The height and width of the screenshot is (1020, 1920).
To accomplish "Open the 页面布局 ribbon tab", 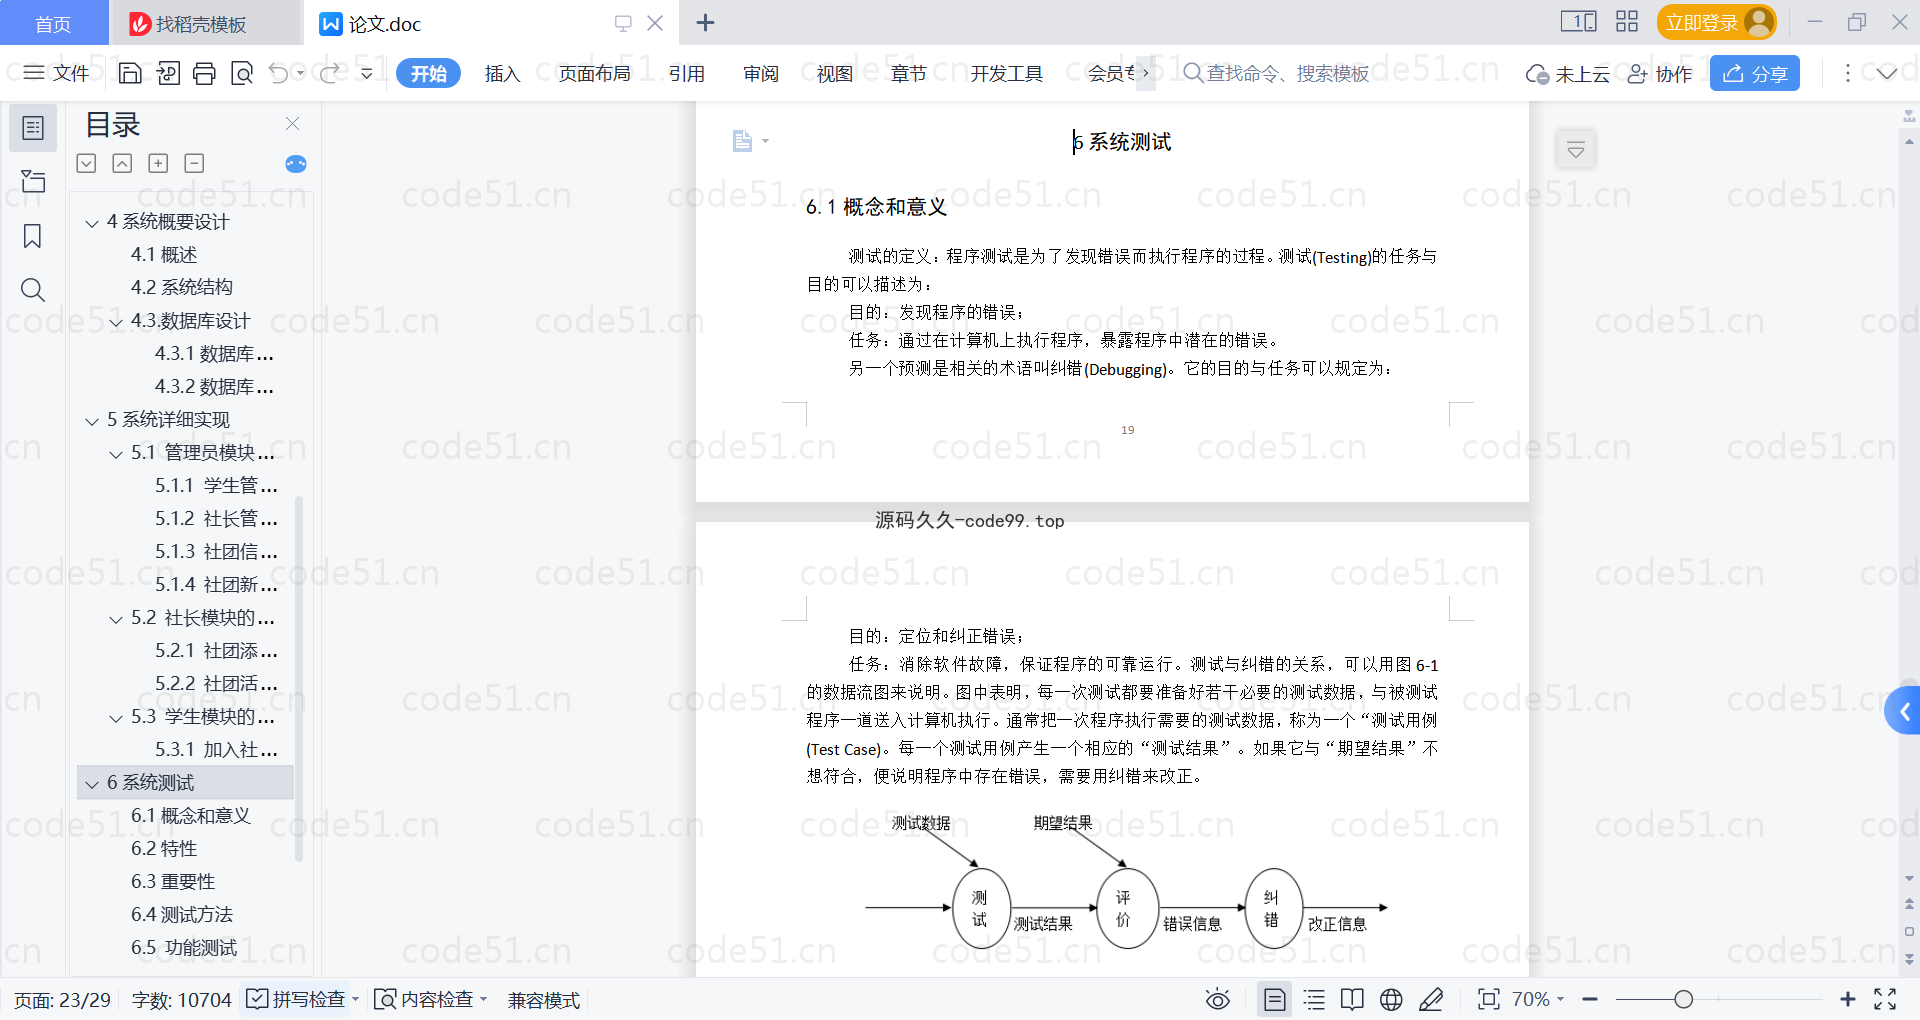I will point(594,73).
